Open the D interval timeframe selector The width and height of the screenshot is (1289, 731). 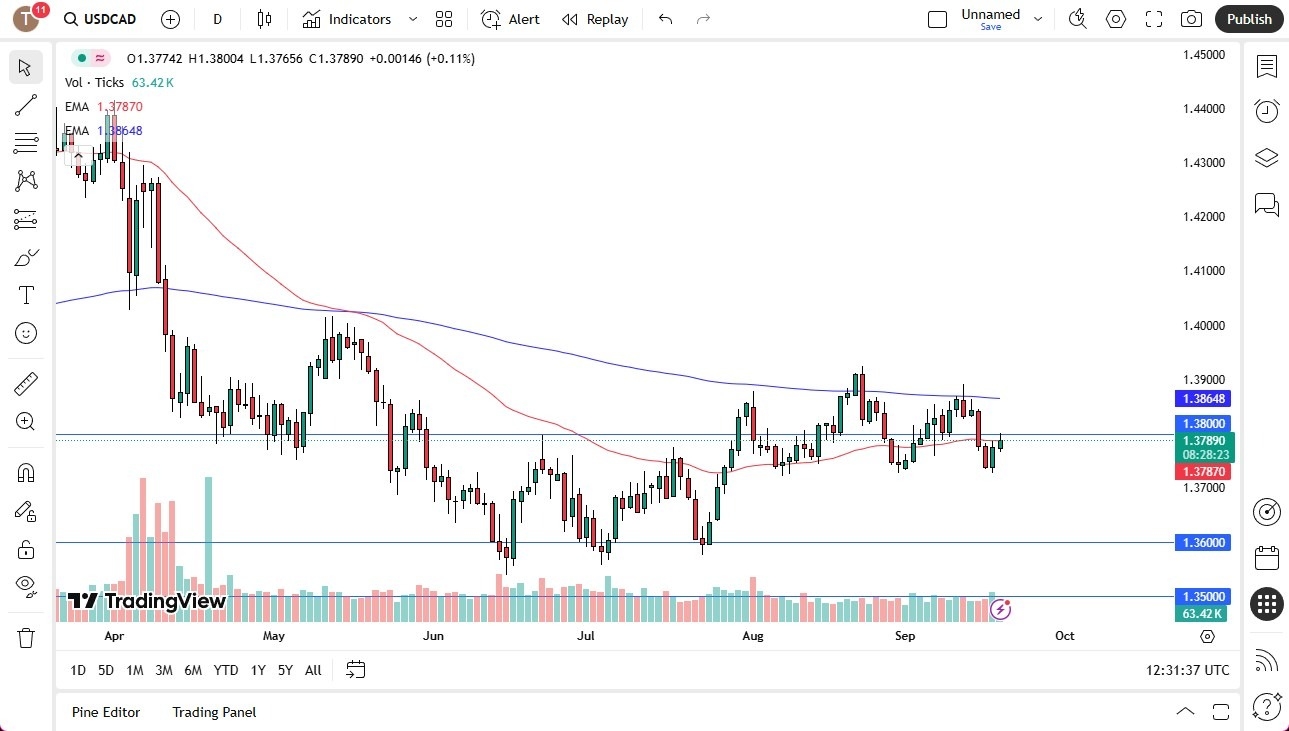tap(216, 18)
